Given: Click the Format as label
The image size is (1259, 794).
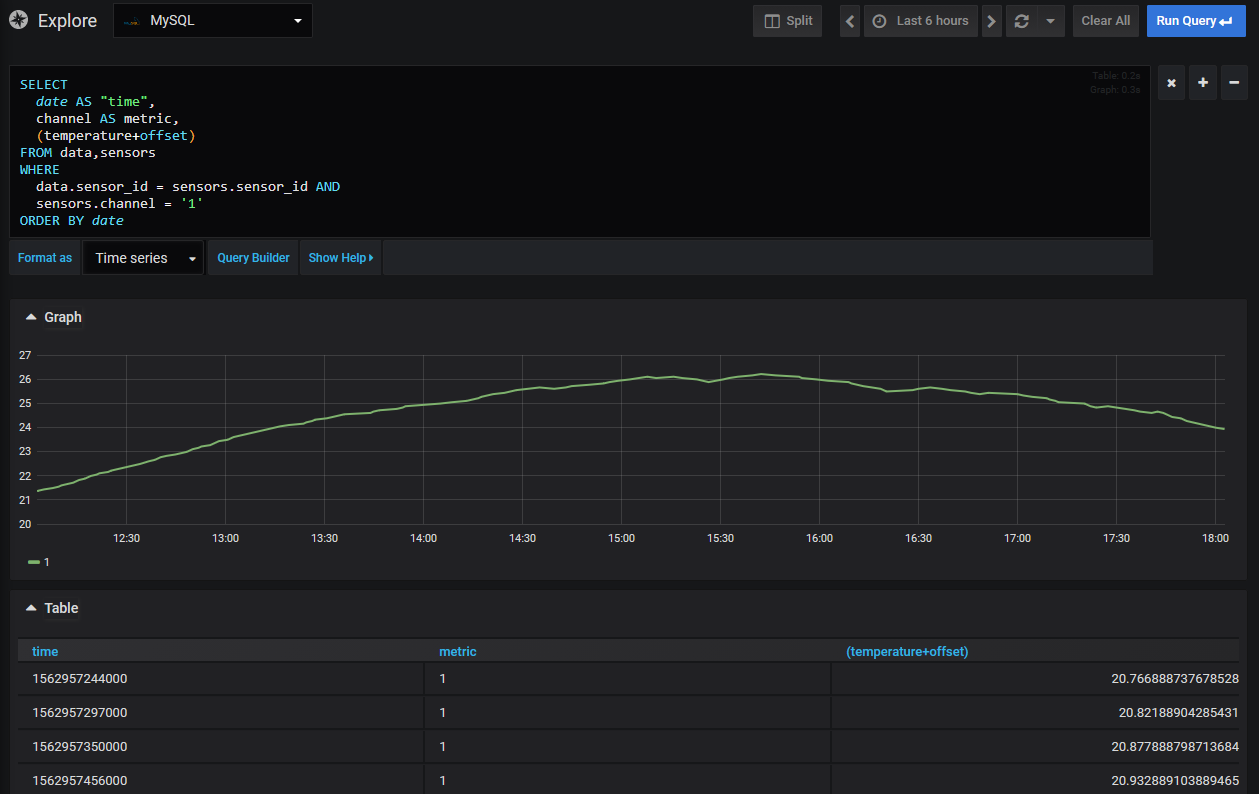Looking at the screenshot, I should (45, 258).
